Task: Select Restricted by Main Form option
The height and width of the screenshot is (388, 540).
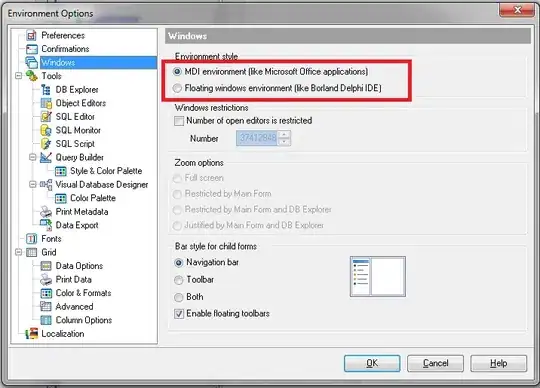Action: tap(177, 194)
